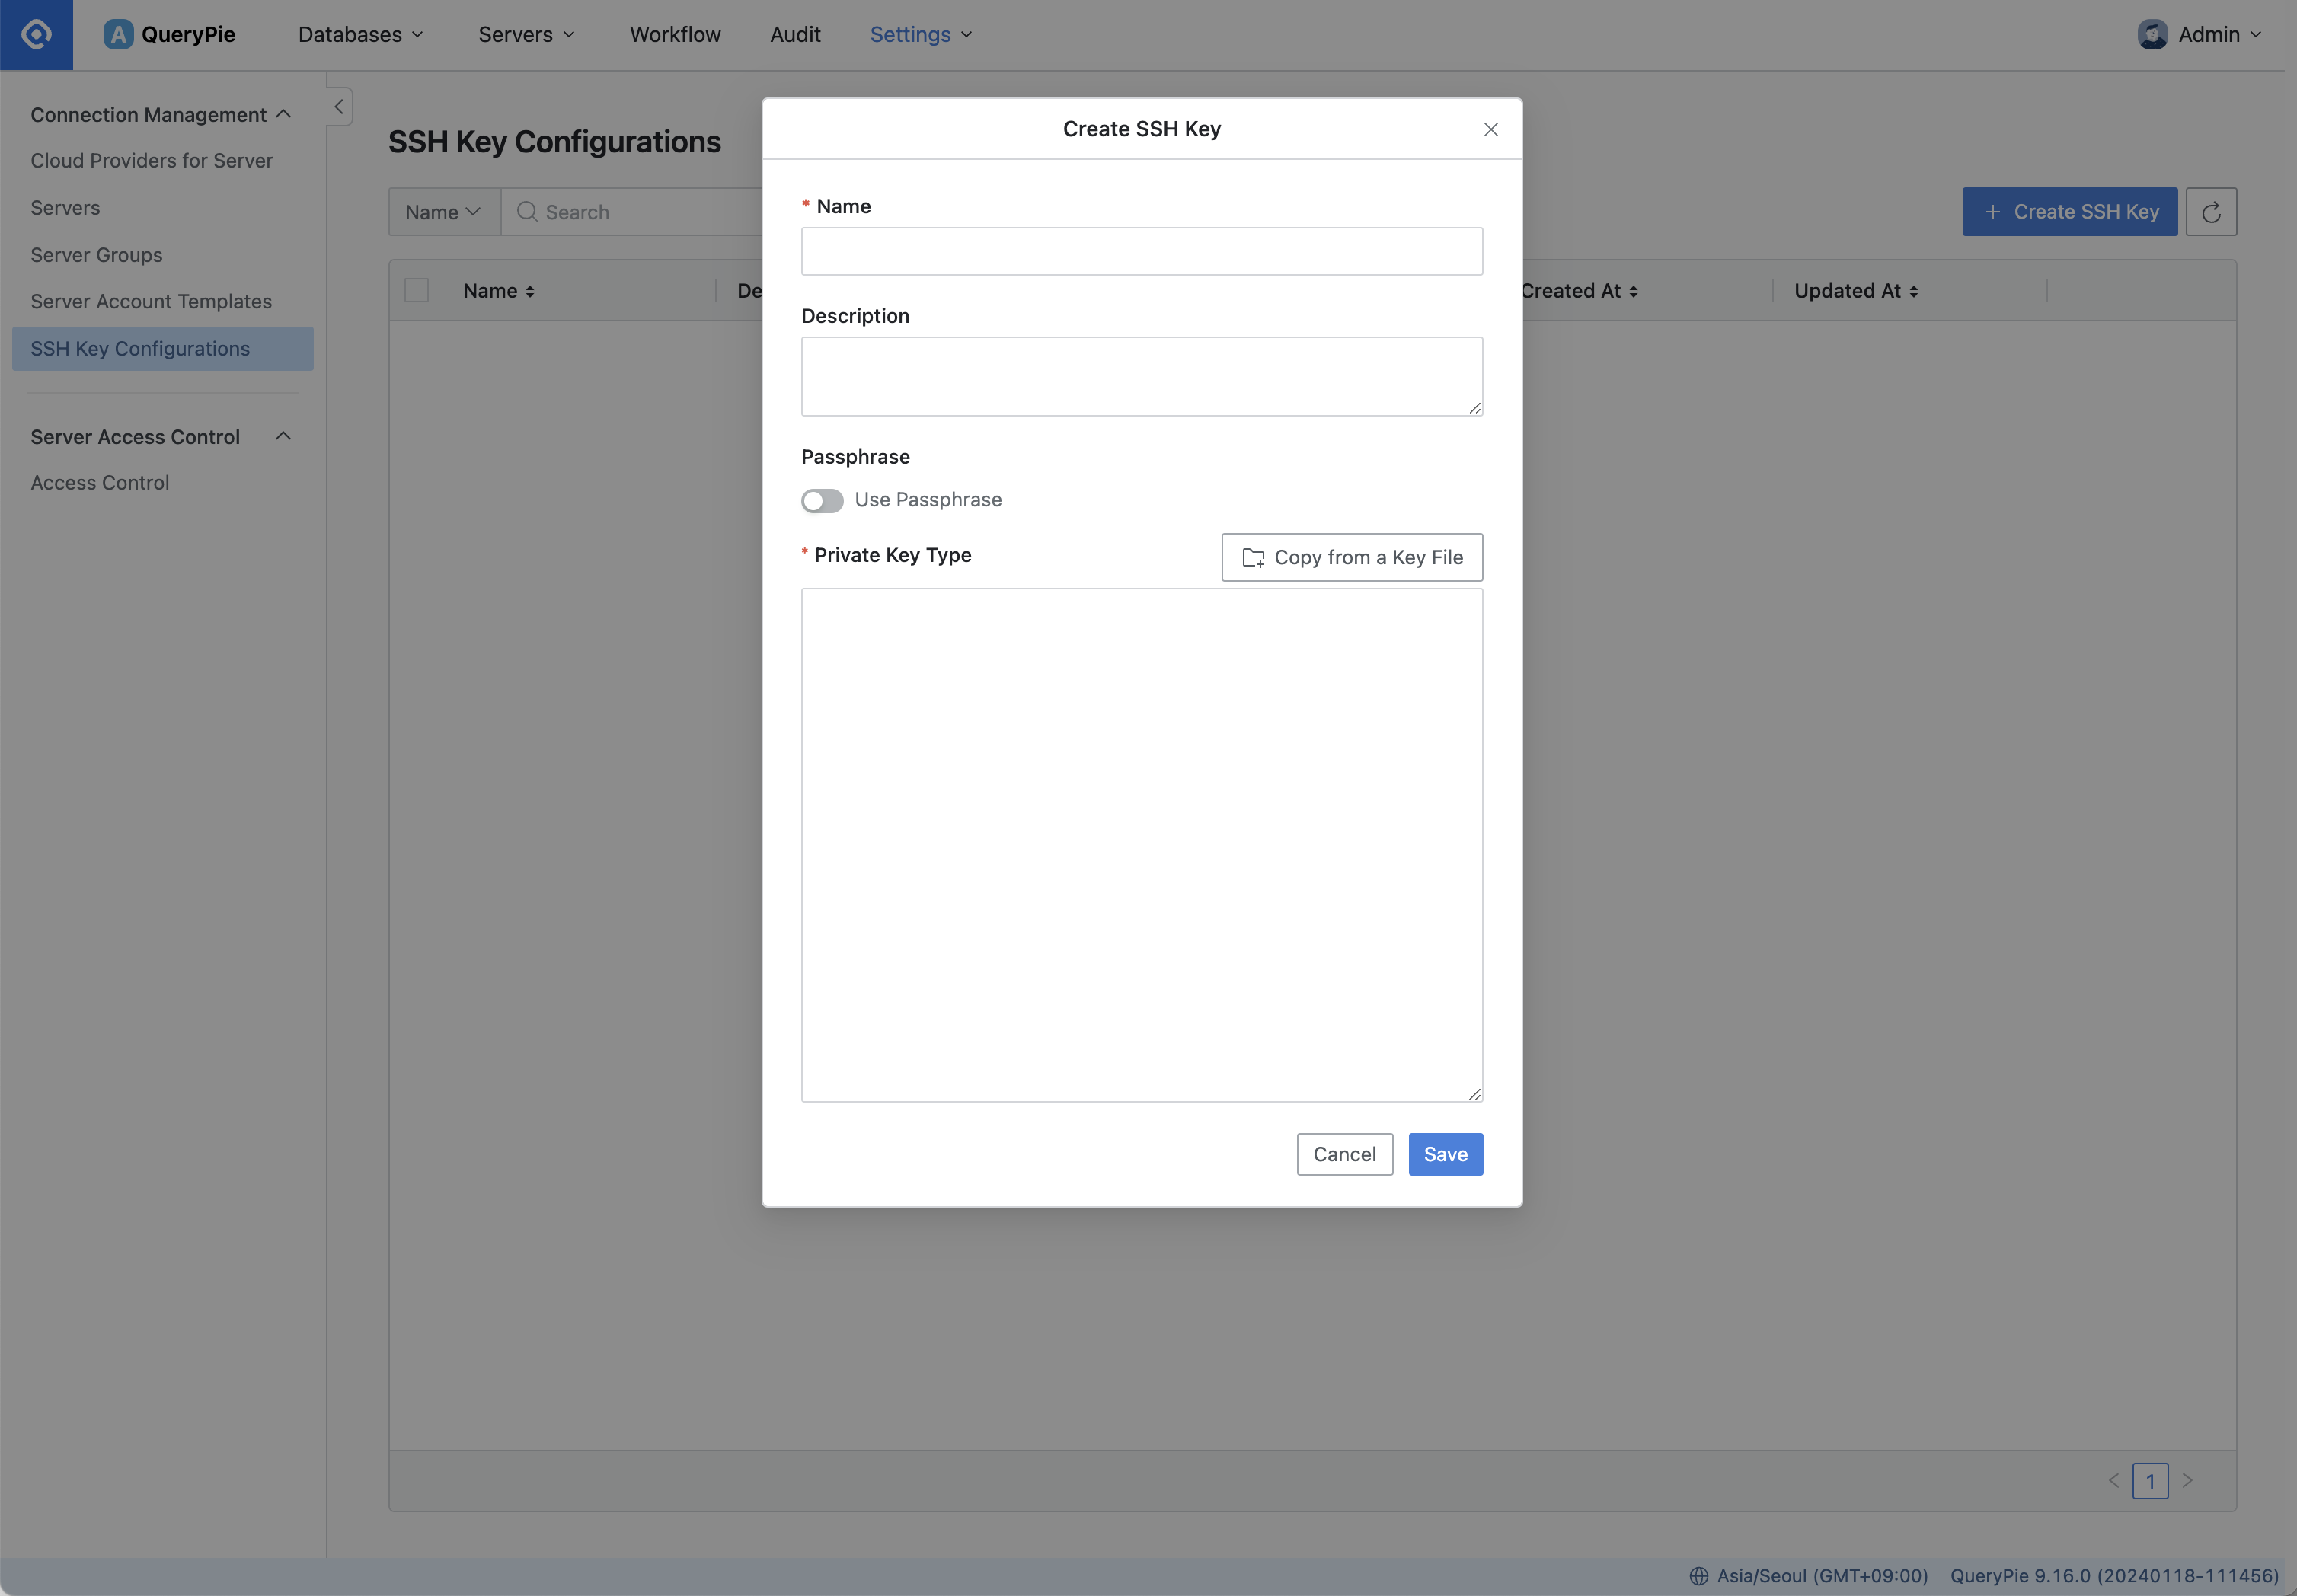Sort by Name column arrows
The height and width of the screenshot is (1596, 2297).
530,291
